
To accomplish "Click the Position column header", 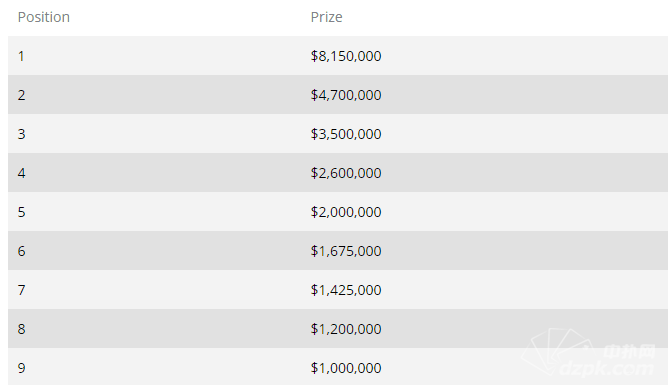I will coord(43,17).
